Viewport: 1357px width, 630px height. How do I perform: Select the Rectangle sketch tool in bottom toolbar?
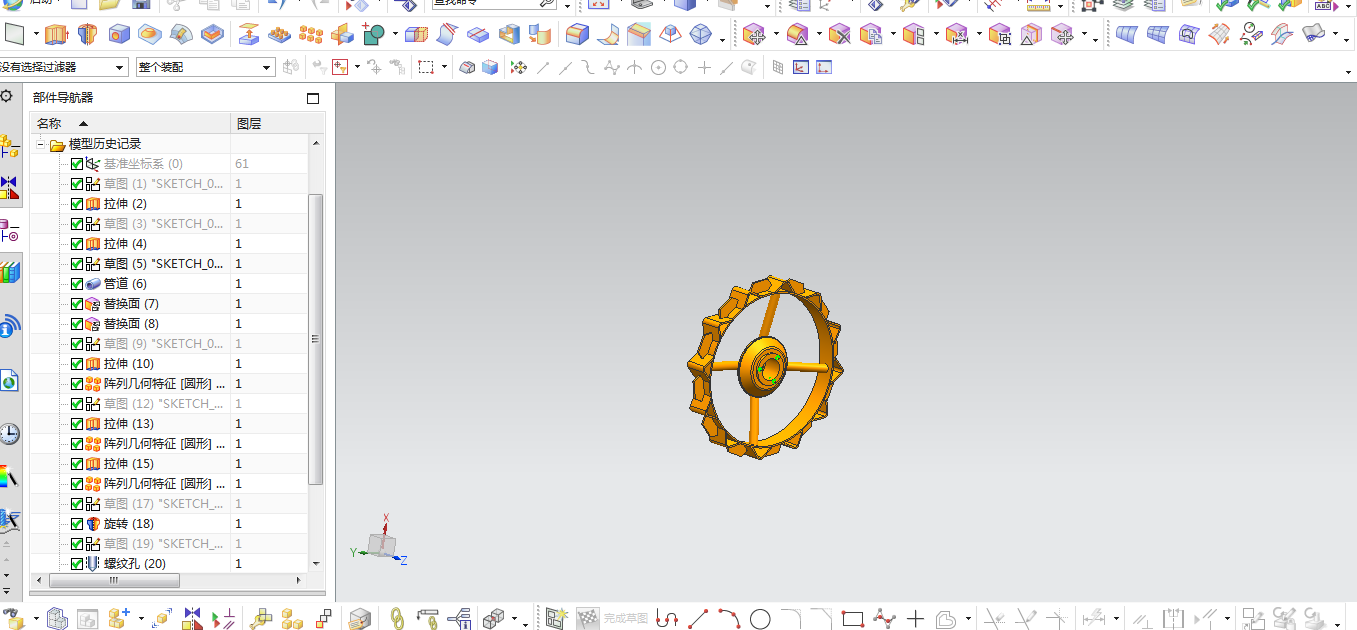pos(852,619)
